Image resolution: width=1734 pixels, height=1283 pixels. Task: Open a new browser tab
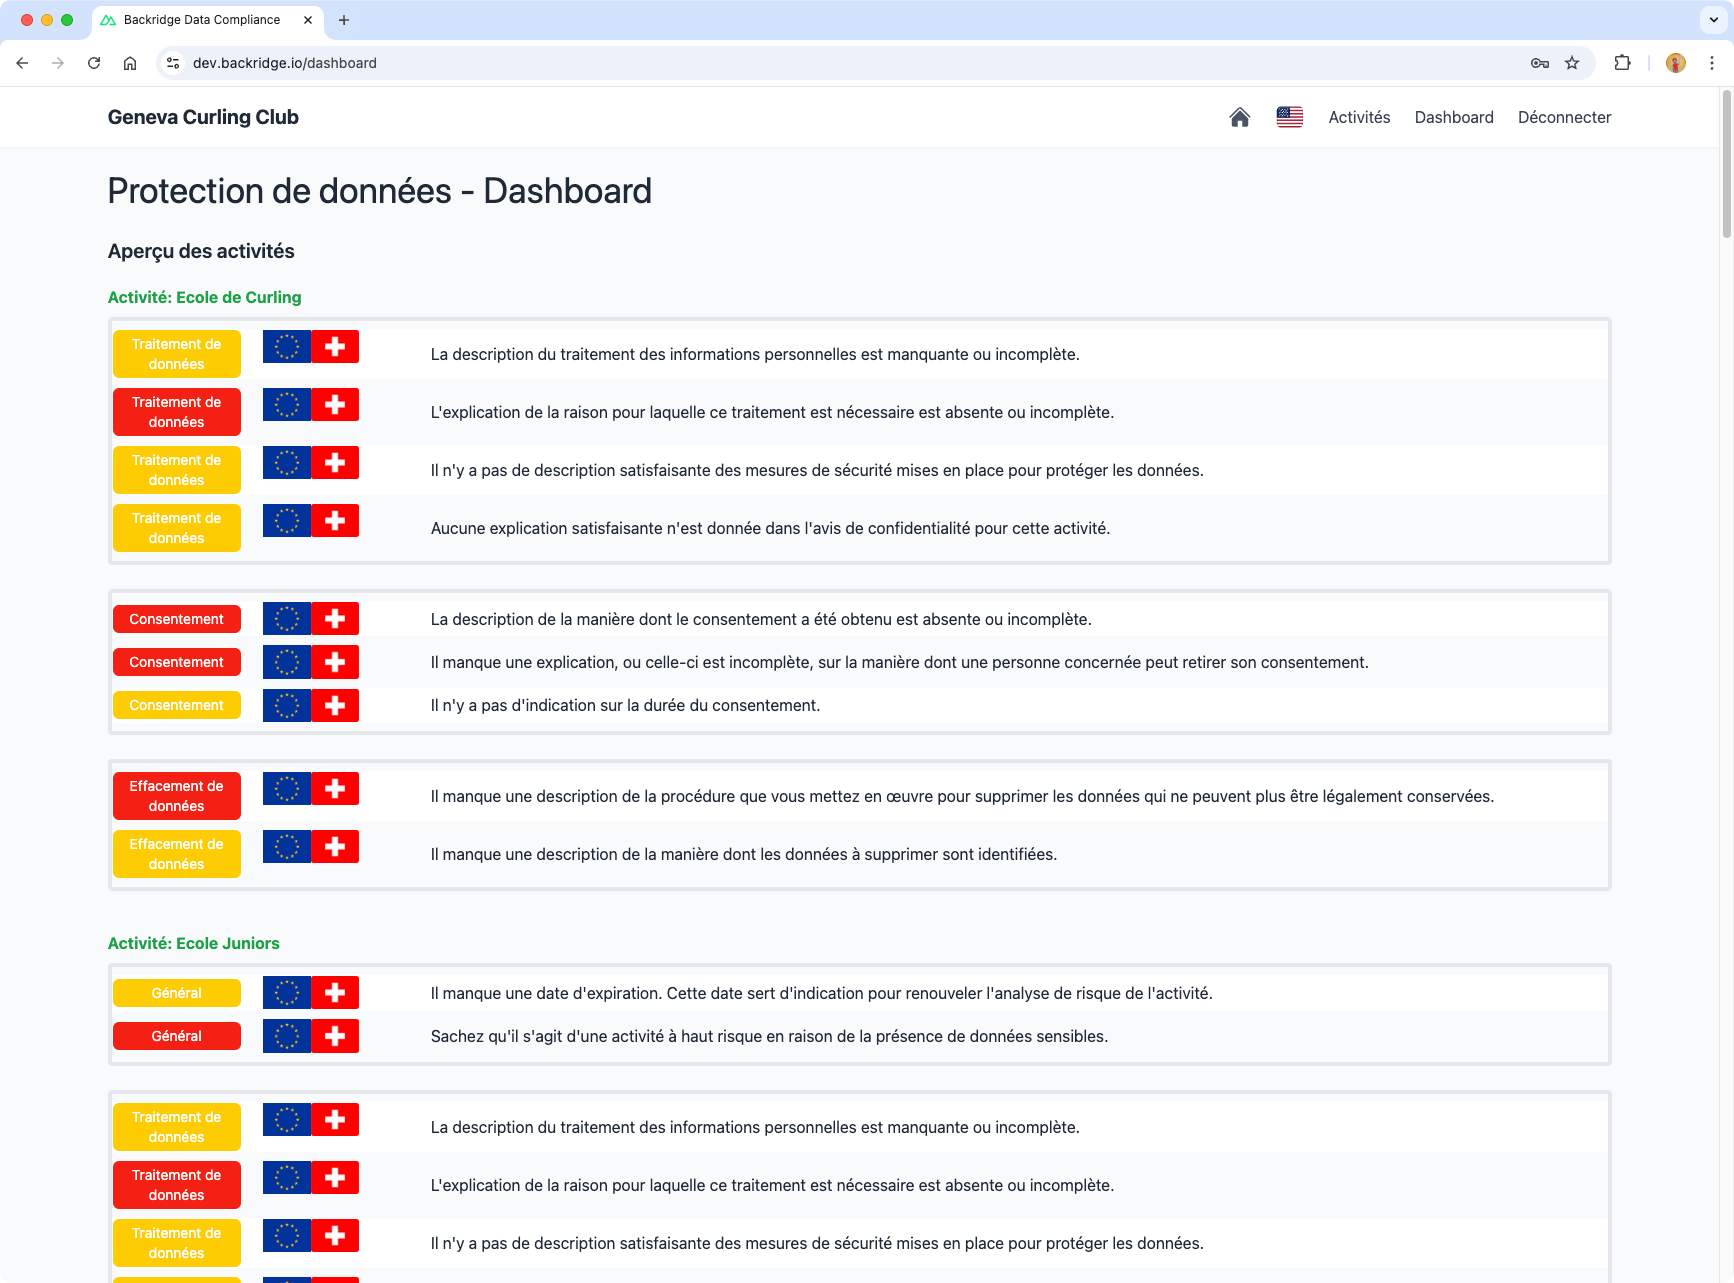344,20
